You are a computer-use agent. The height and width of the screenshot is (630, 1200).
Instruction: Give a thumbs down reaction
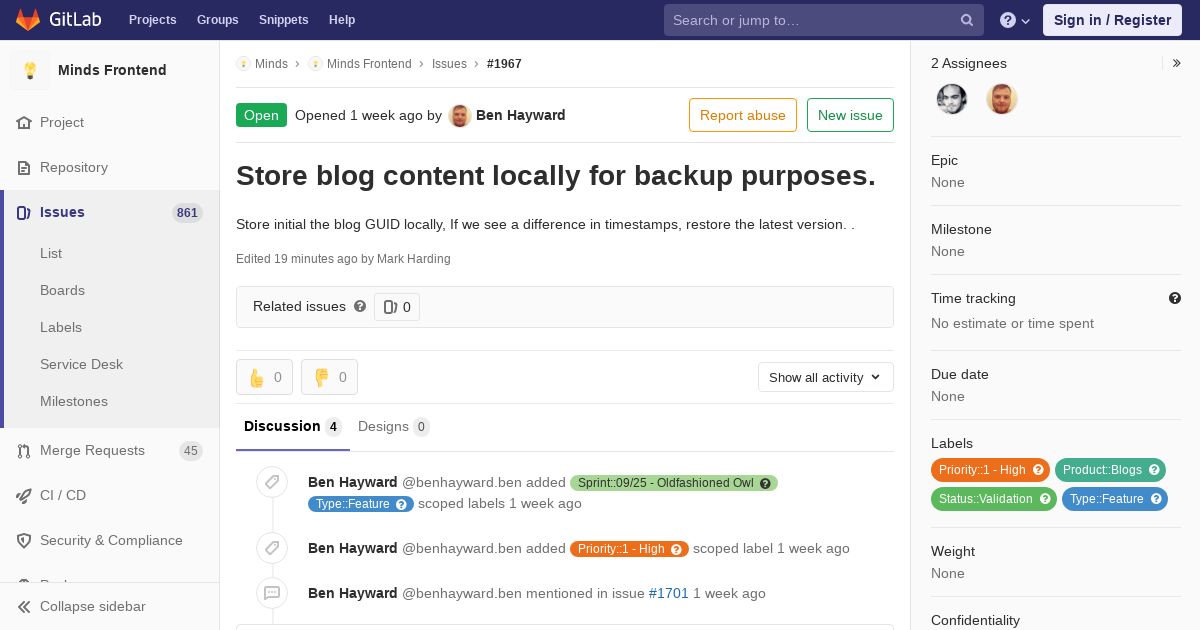329,377
